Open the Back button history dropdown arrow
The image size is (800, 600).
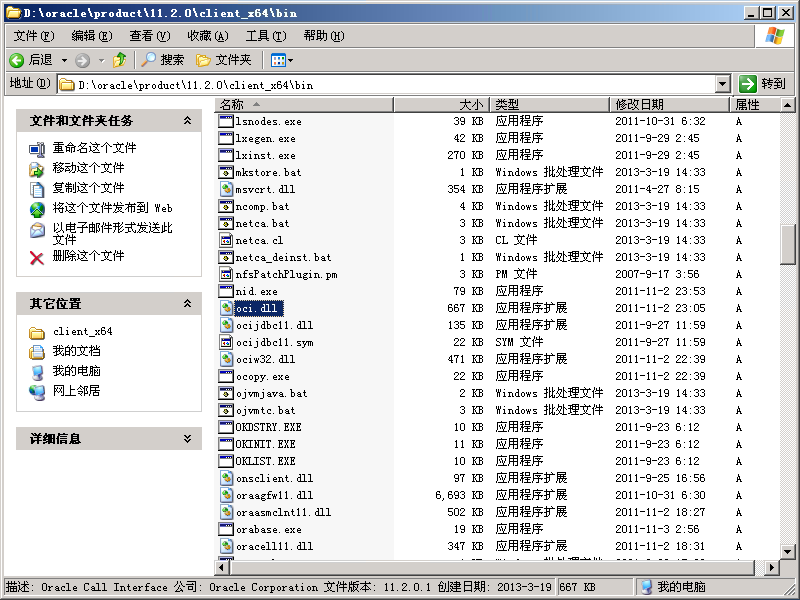click(64, 60)
